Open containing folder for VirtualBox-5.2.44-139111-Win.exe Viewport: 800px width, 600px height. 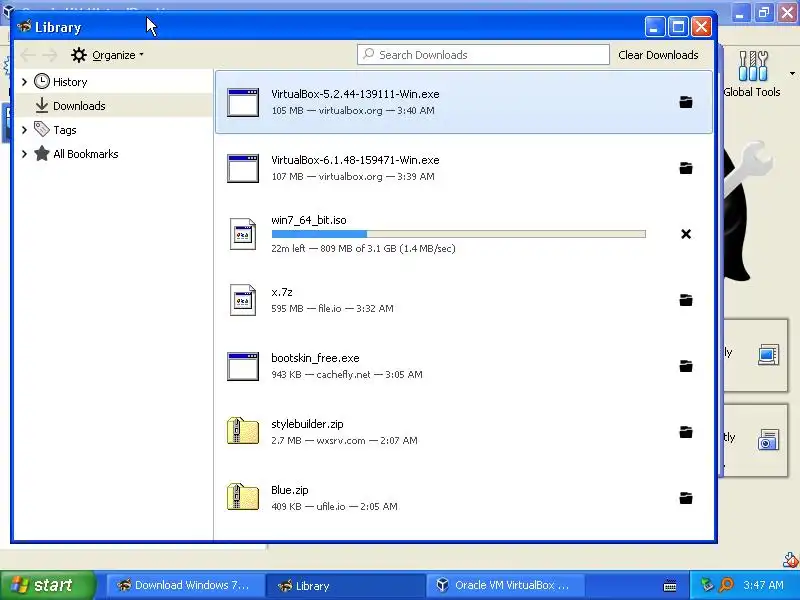[x=686, y=102]
